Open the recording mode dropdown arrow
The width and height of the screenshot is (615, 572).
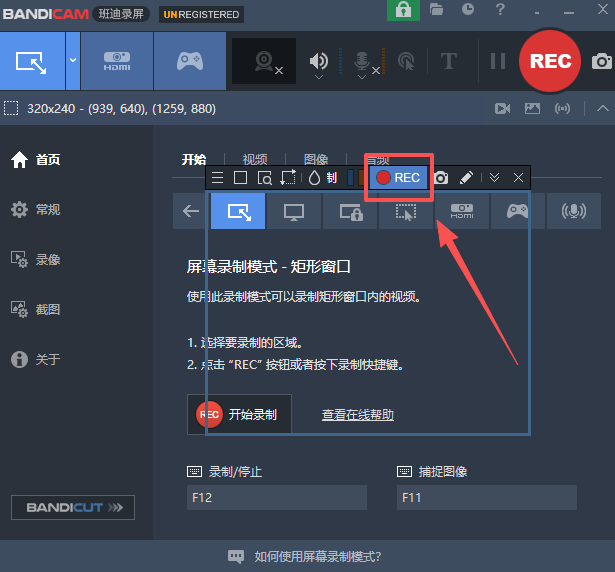click(72, 60)
